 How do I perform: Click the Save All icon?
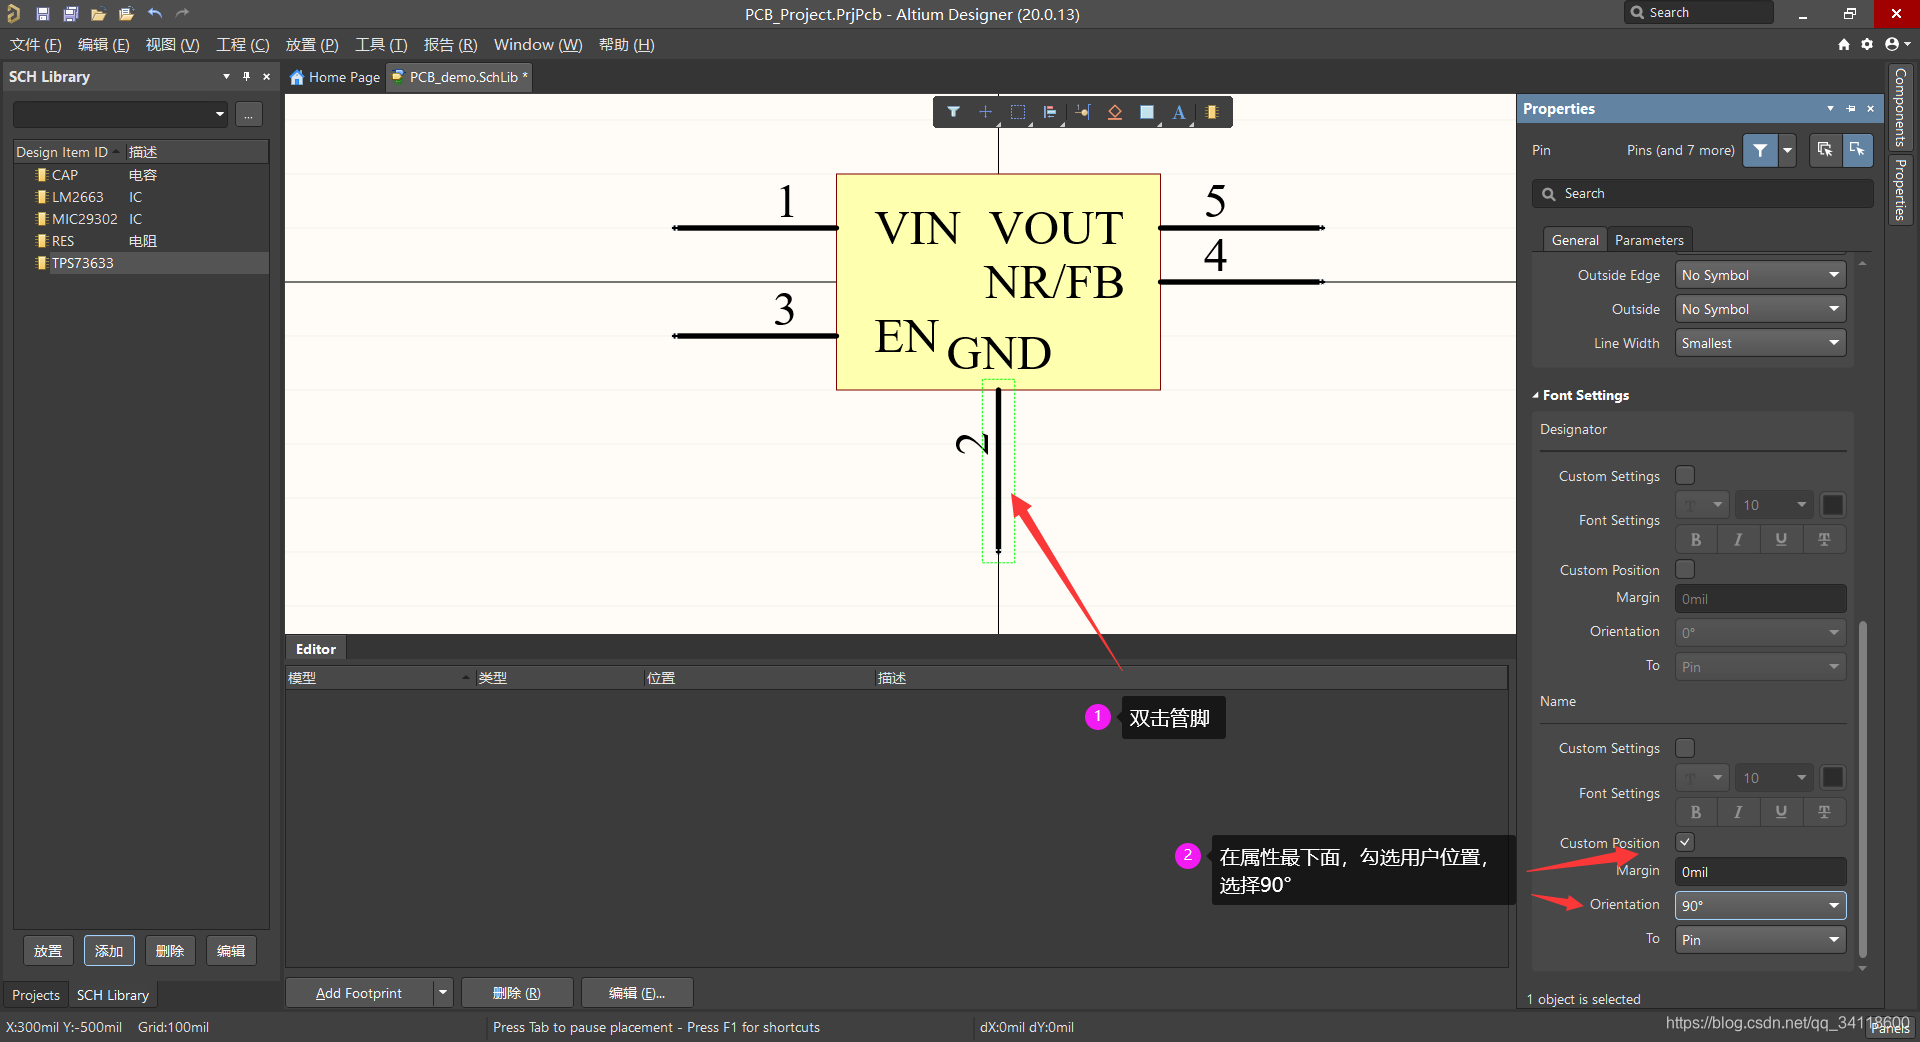pyautogui.click(x=70, y=14)
